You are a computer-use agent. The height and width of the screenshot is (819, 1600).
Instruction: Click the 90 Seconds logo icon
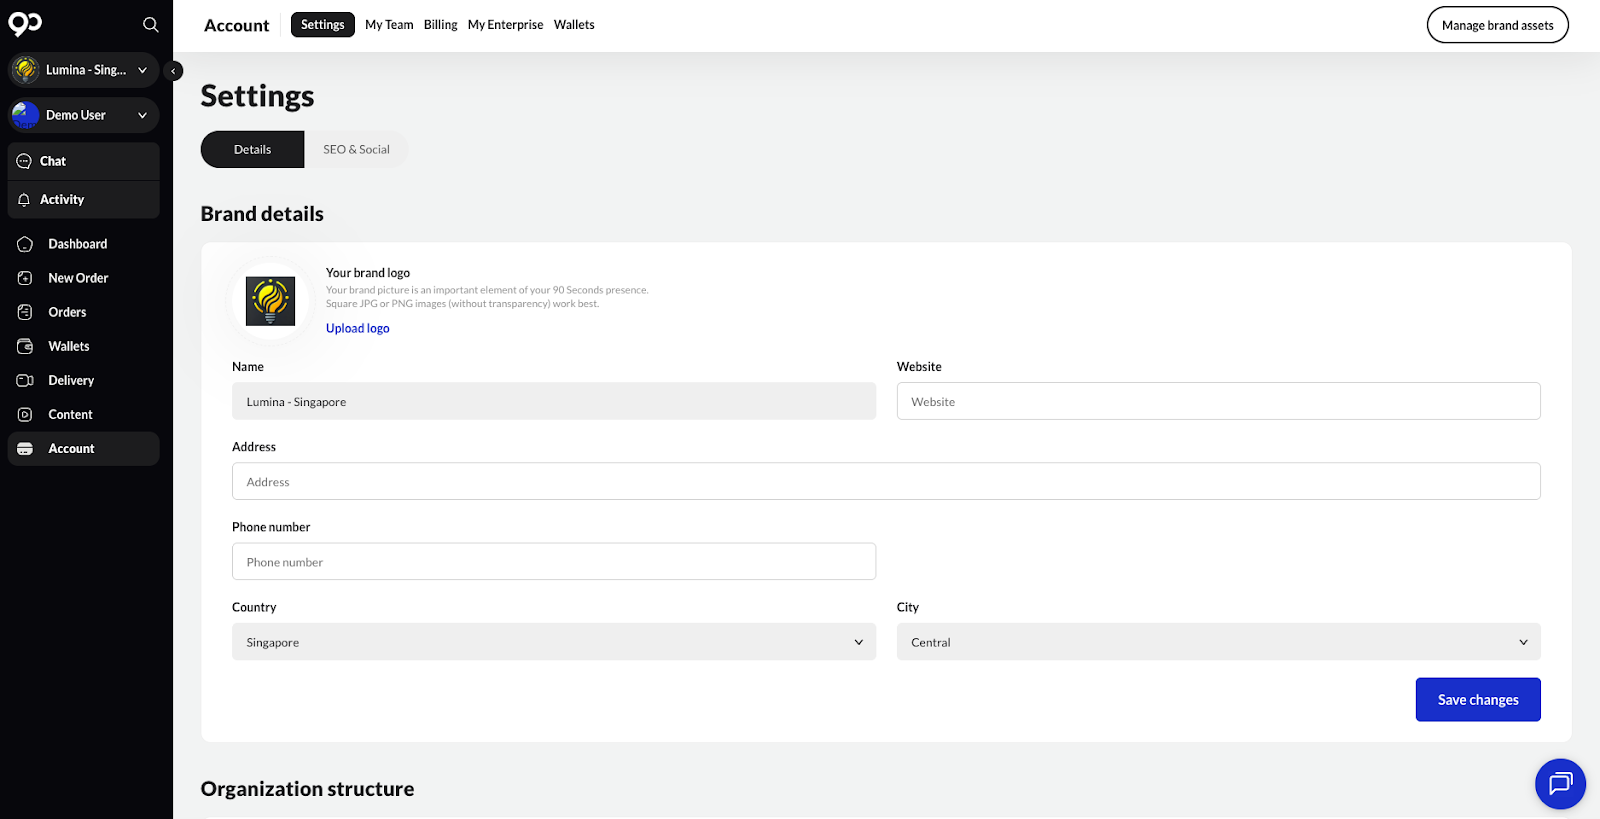25,24
